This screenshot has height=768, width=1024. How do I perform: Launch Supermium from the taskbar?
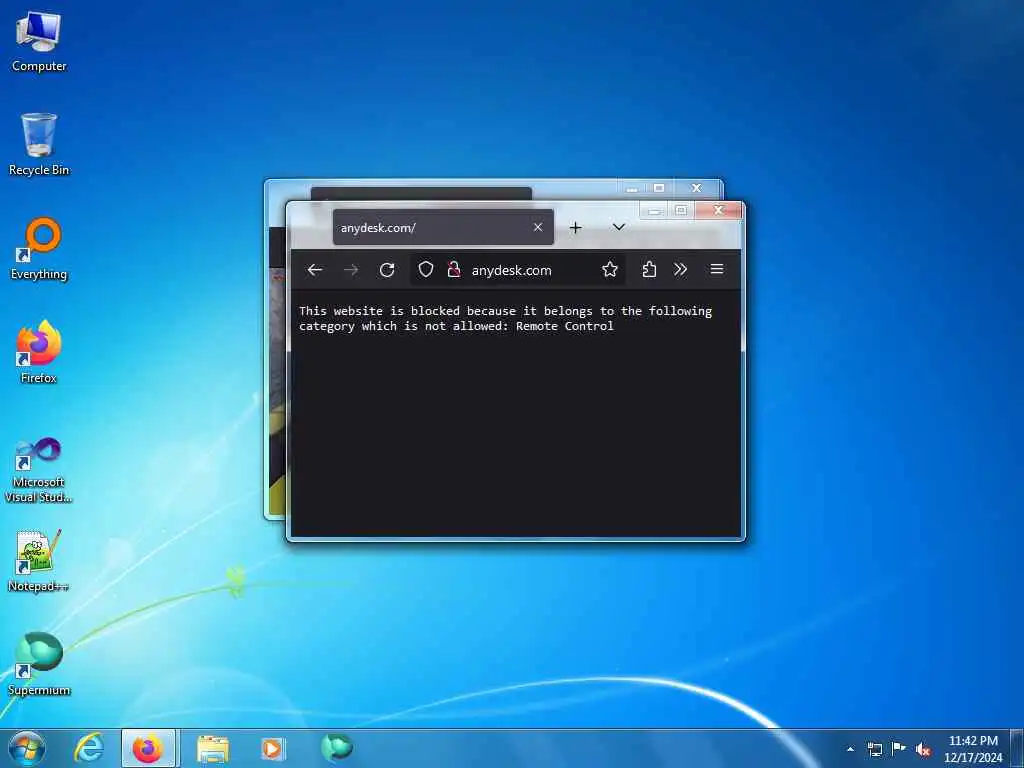click(x=337, y=748)
